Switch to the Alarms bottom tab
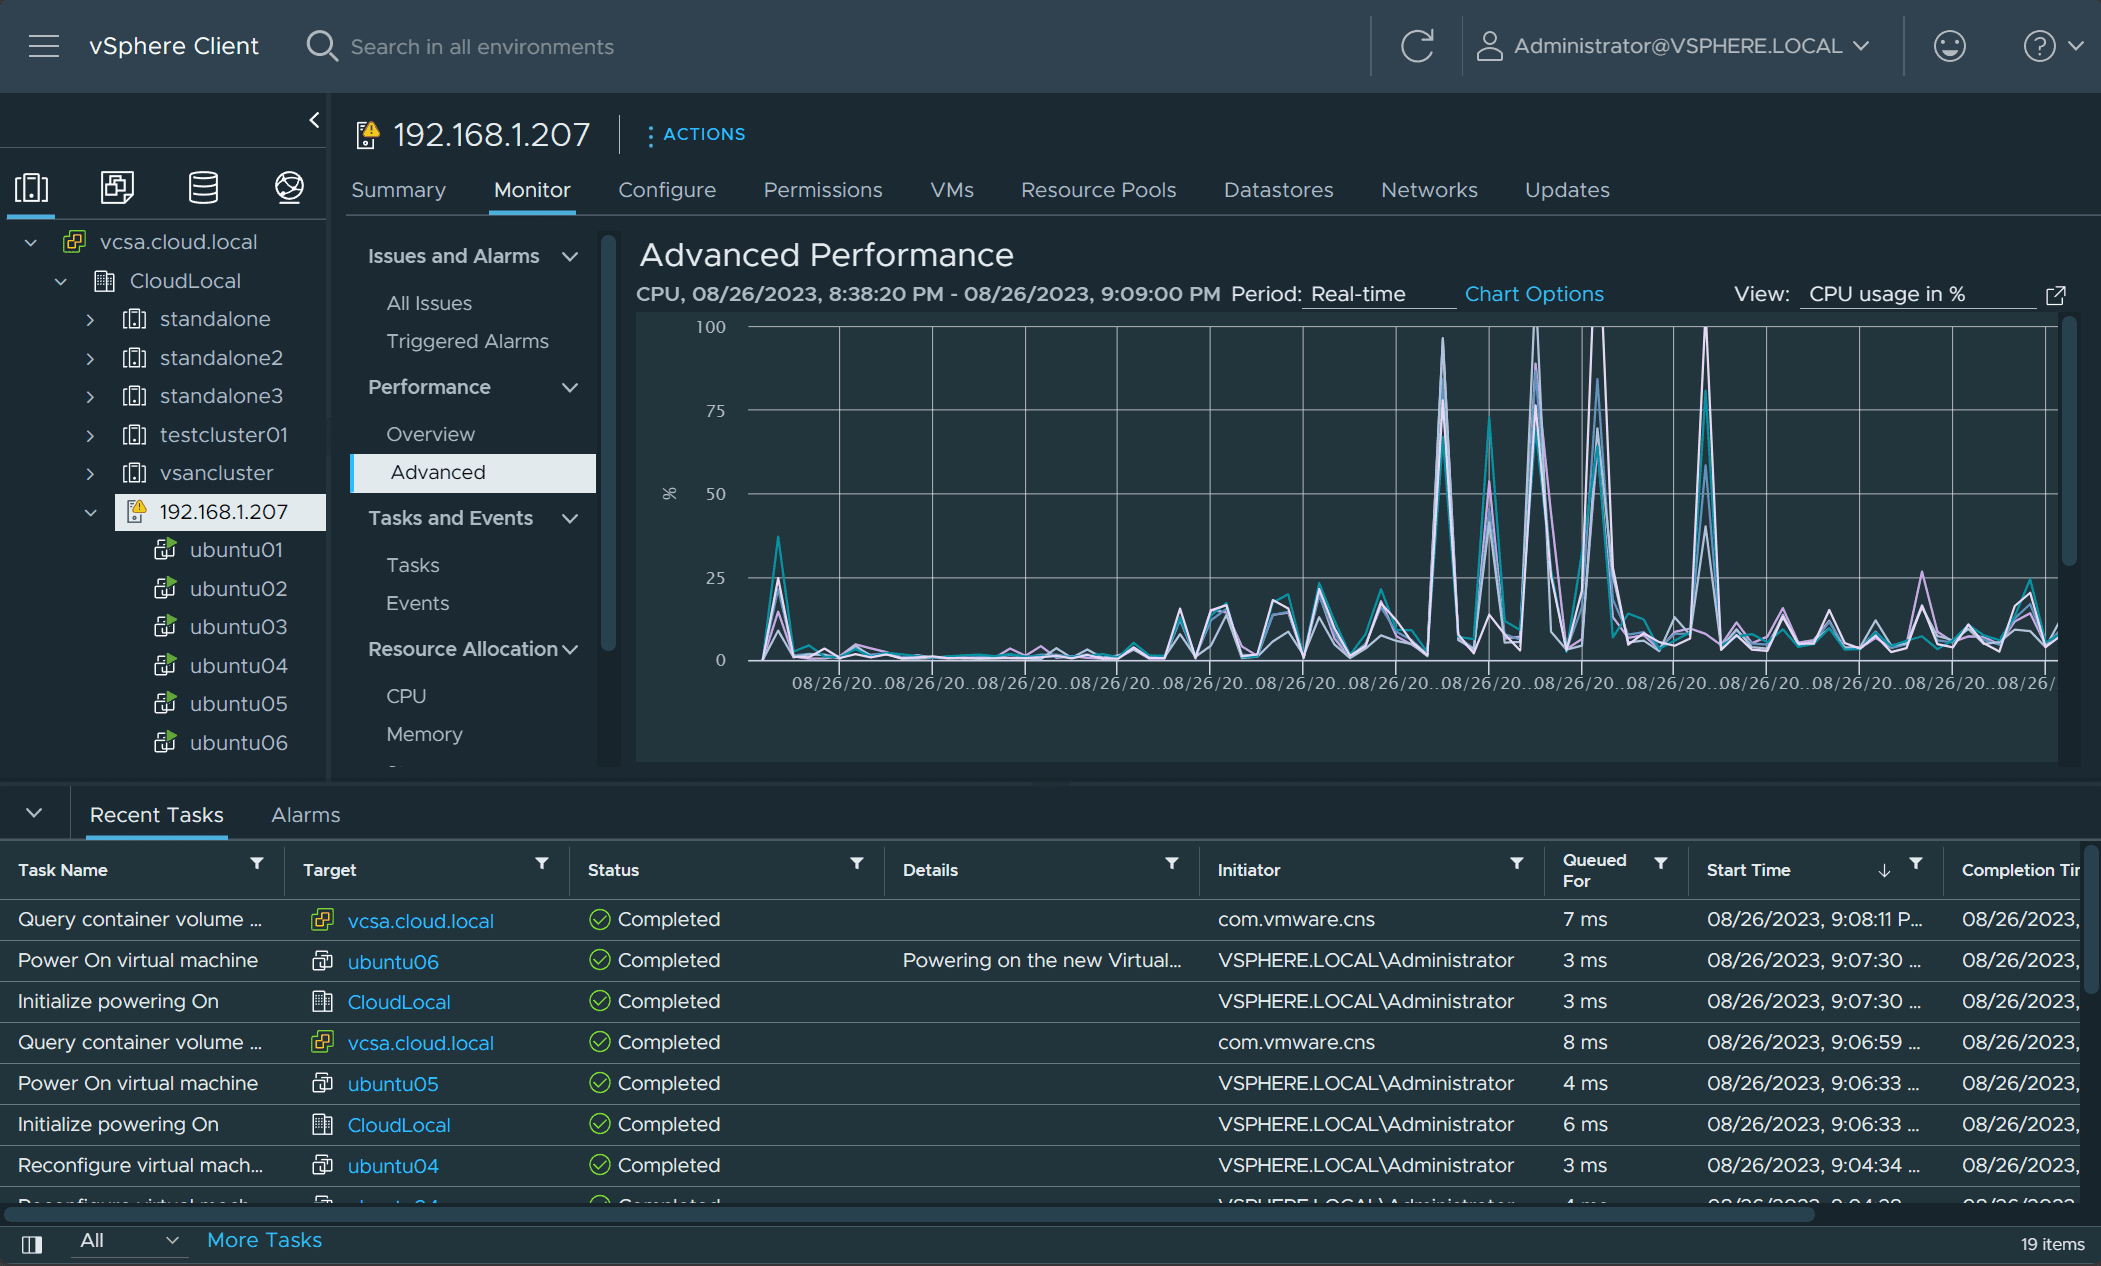 [x=305, y=815]
